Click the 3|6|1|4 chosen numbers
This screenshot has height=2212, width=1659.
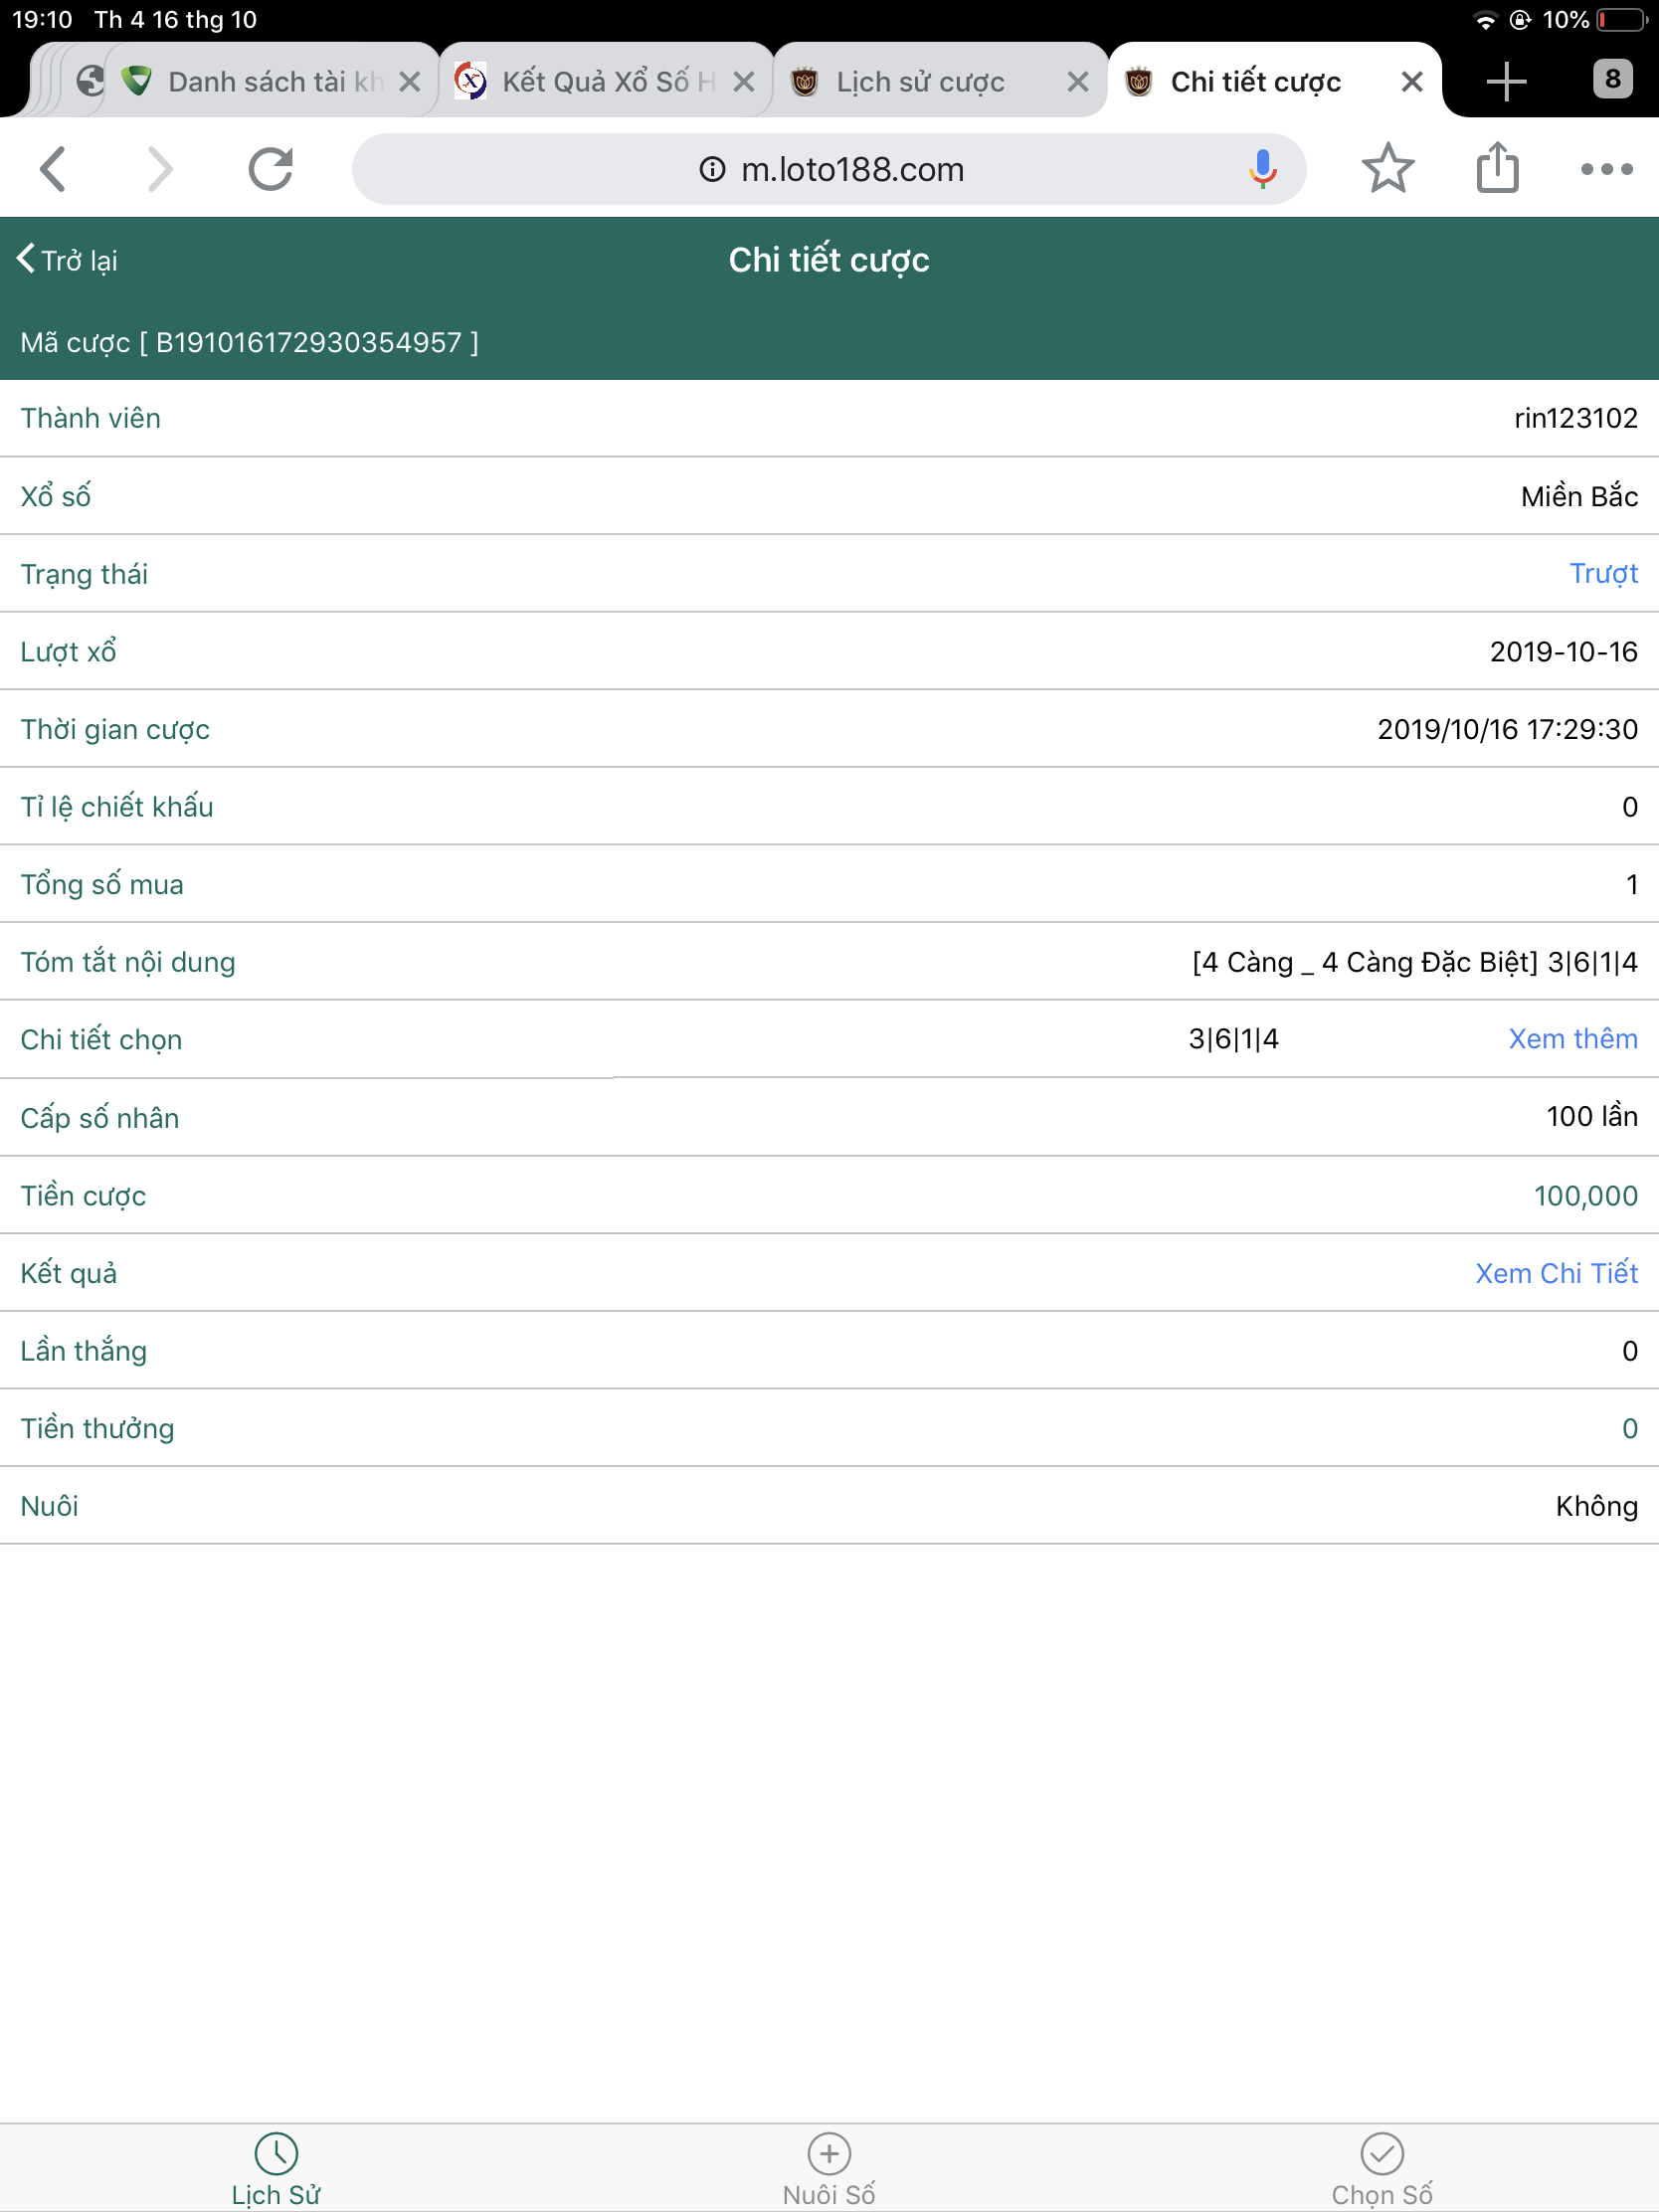[1233, 1039]
